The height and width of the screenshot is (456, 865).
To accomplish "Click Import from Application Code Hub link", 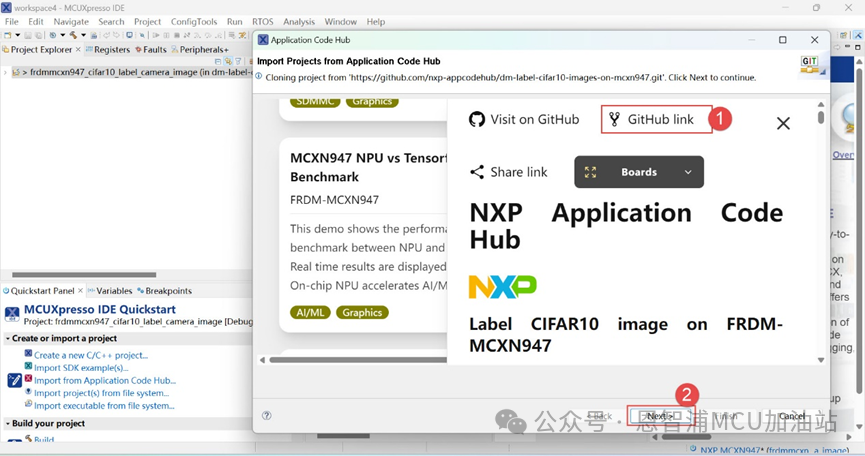I will point(105,380).
